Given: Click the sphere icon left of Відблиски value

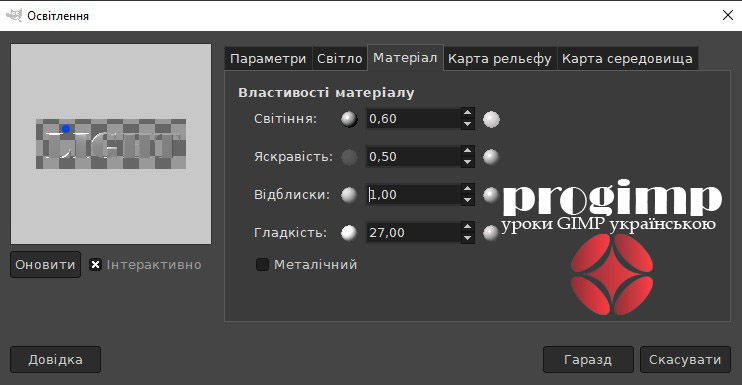Looking at the screenshot, I should (349, 195).
